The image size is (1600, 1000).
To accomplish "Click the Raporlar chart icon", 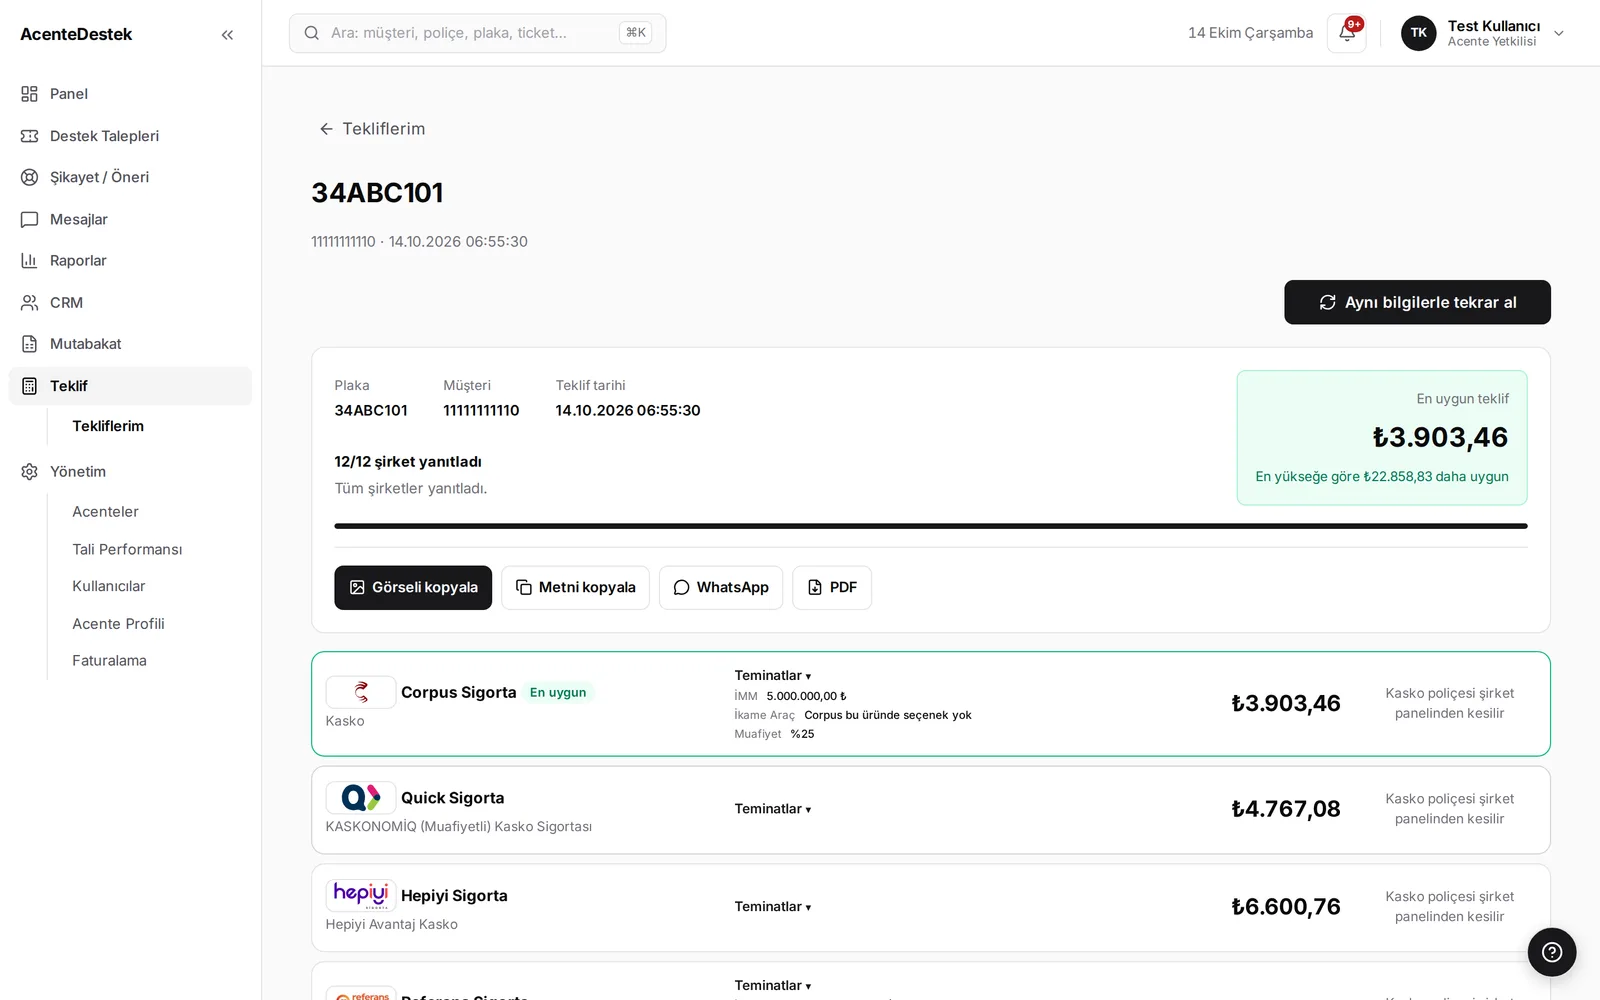I will point(30,260).
